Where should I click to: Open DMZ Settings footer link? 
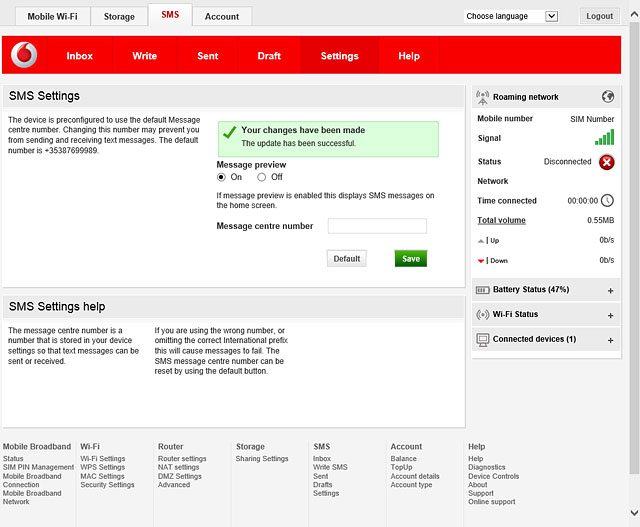180,476
